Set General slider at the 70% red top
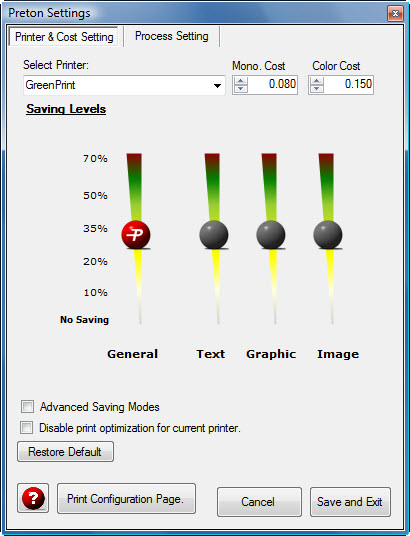410x536 pixels. coord(134,159)
